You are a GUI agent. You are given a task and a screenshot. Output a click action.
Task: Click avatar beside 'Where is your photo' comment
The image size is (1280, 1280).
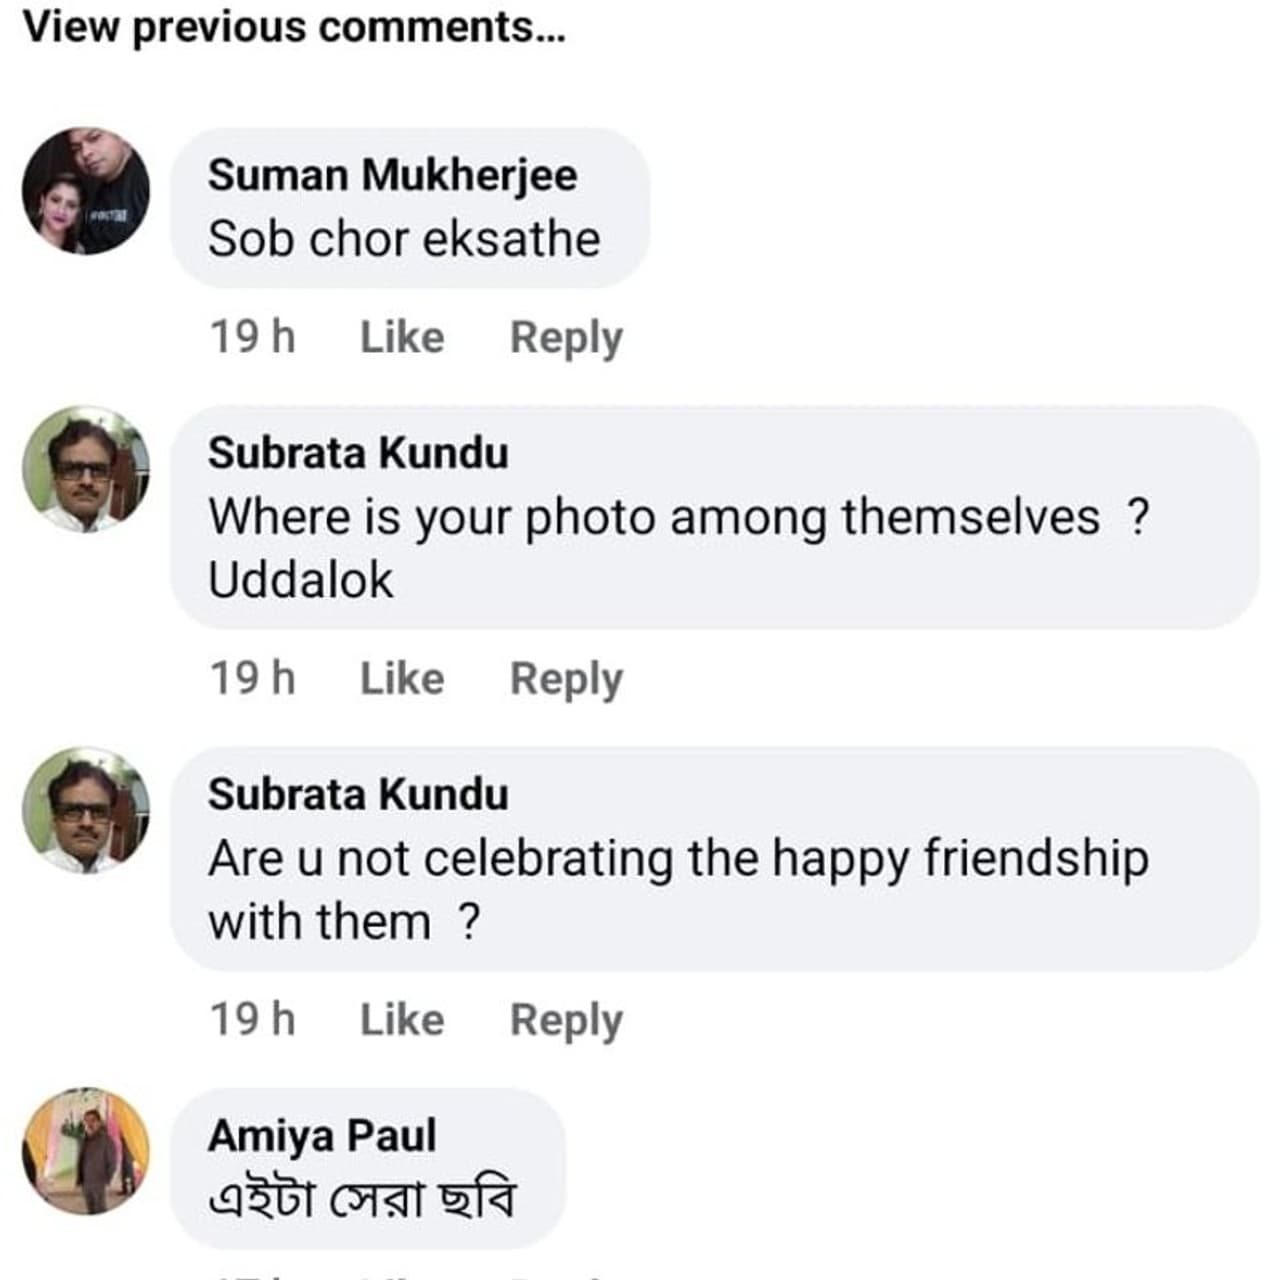86,468
